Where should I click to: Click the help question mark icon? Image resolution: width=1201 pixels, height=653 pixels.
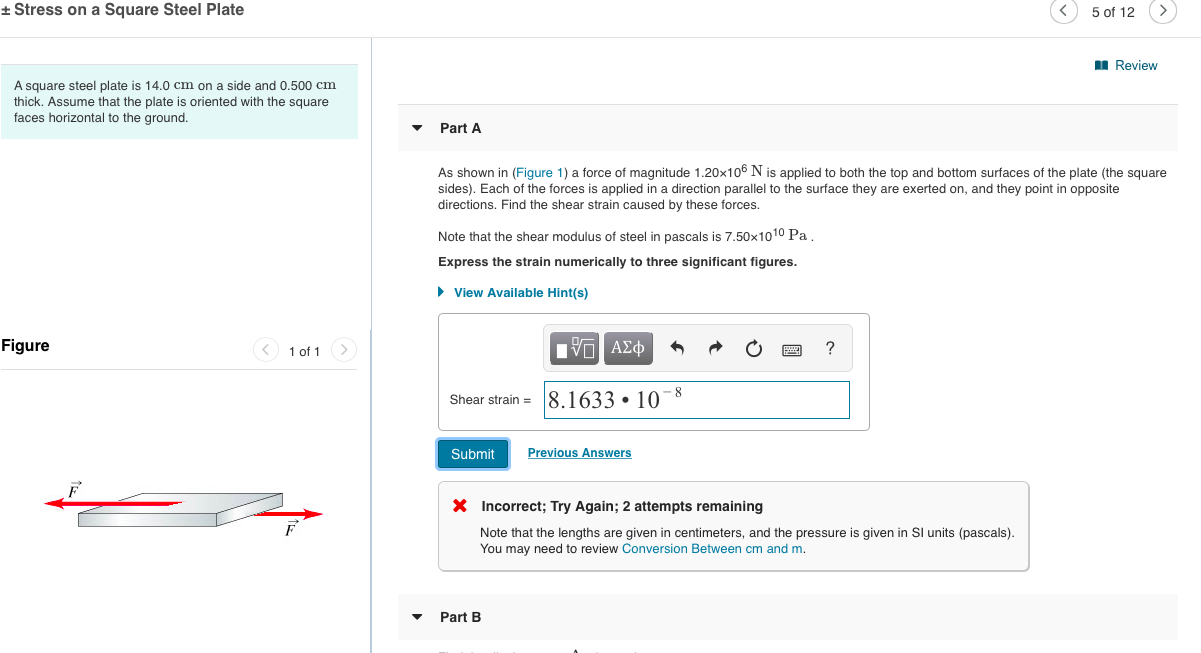point(830,348)
